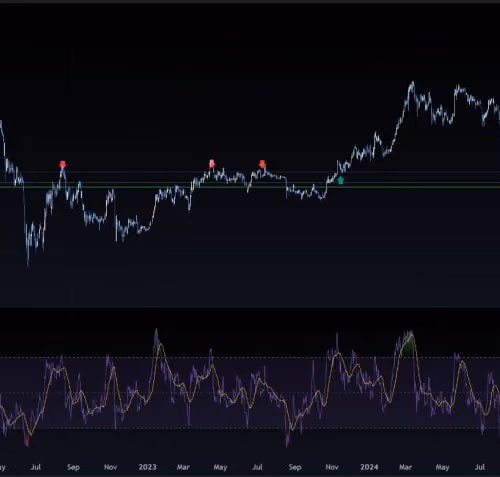This screenshot has height=477, width=500.
Task: Click the May label between Mar and Jul 2023
Action: coord(220,467)
